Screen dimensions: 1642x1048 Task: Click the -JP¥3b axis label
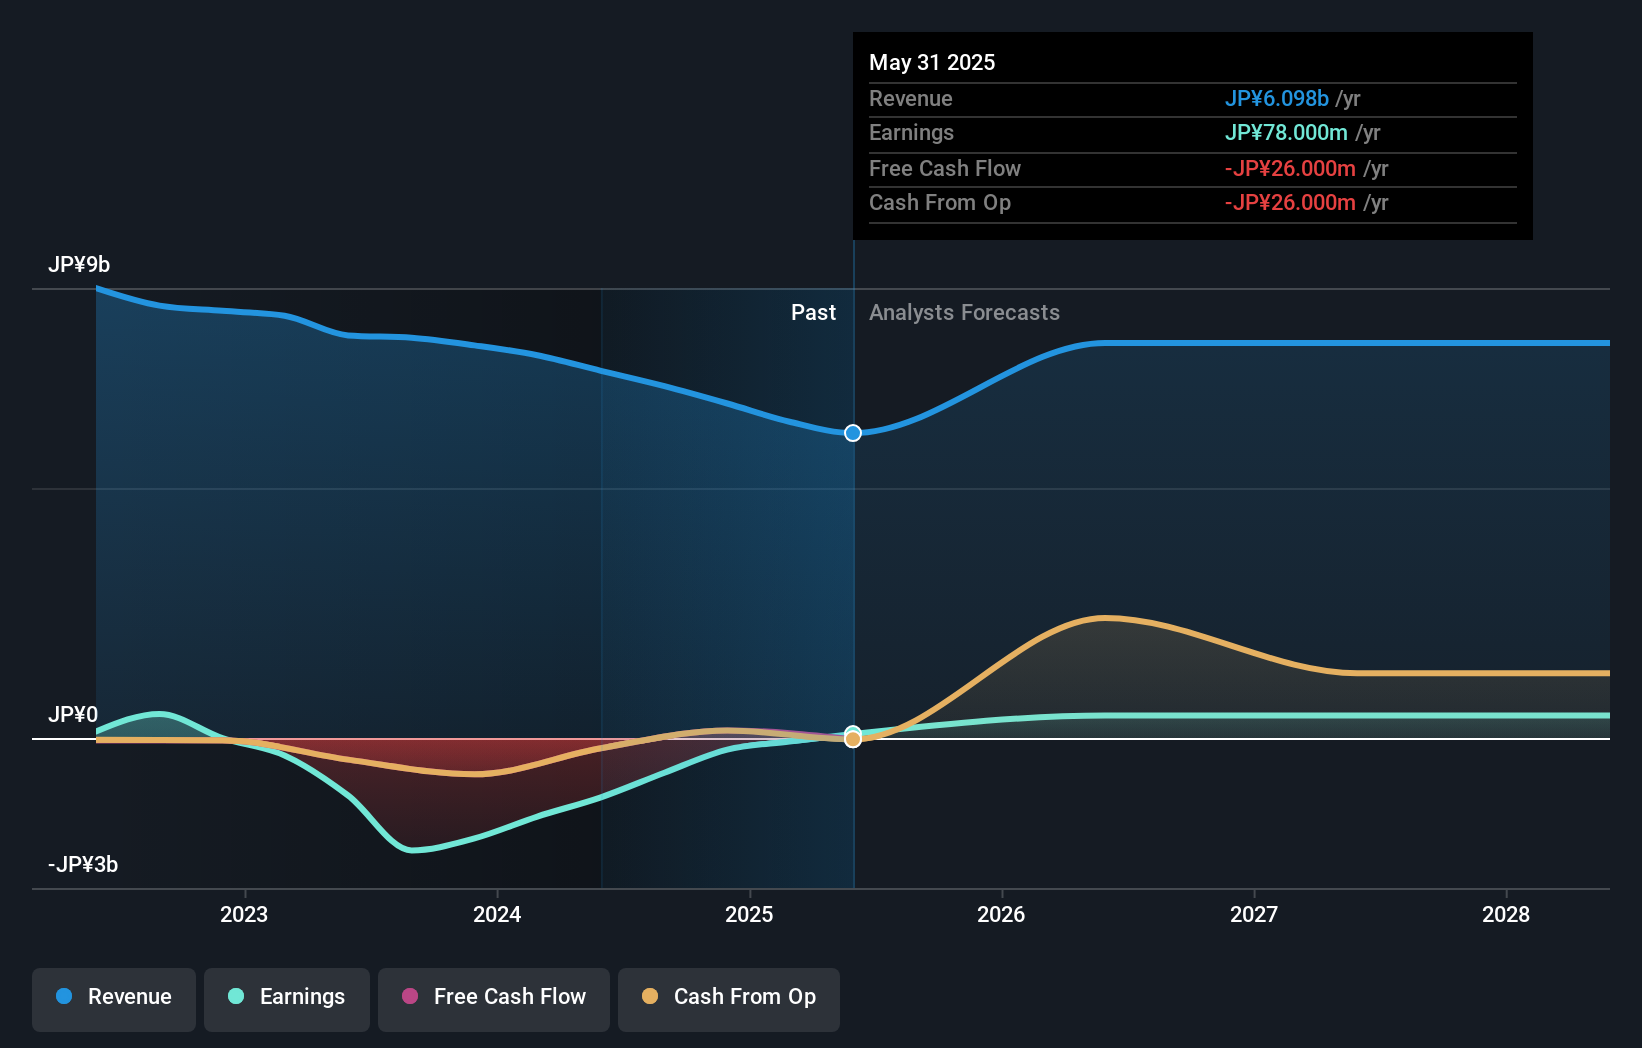click(84, 864)
